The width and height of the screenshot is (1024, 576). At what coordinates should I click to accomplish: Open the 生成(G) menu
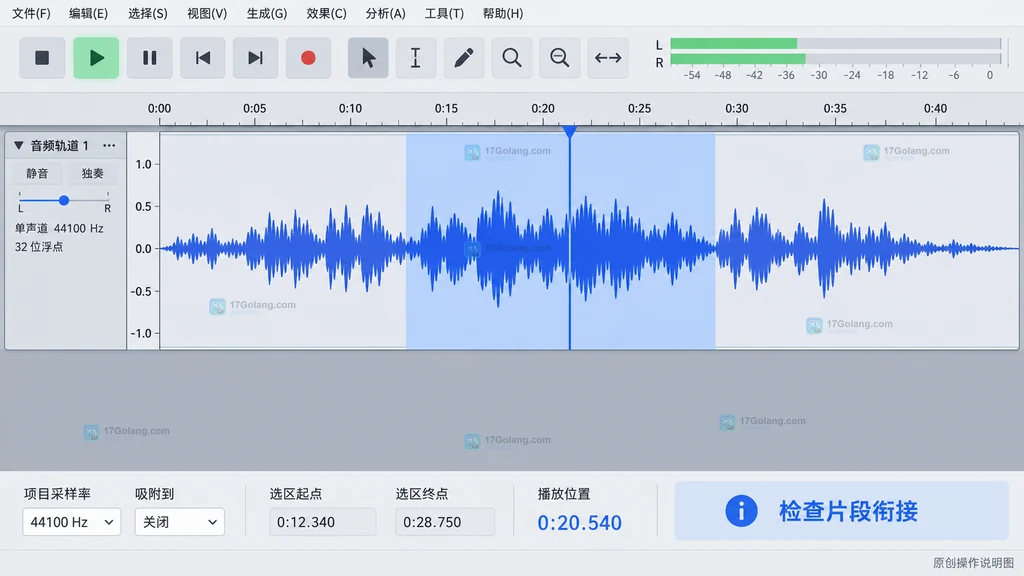point(266,13)
